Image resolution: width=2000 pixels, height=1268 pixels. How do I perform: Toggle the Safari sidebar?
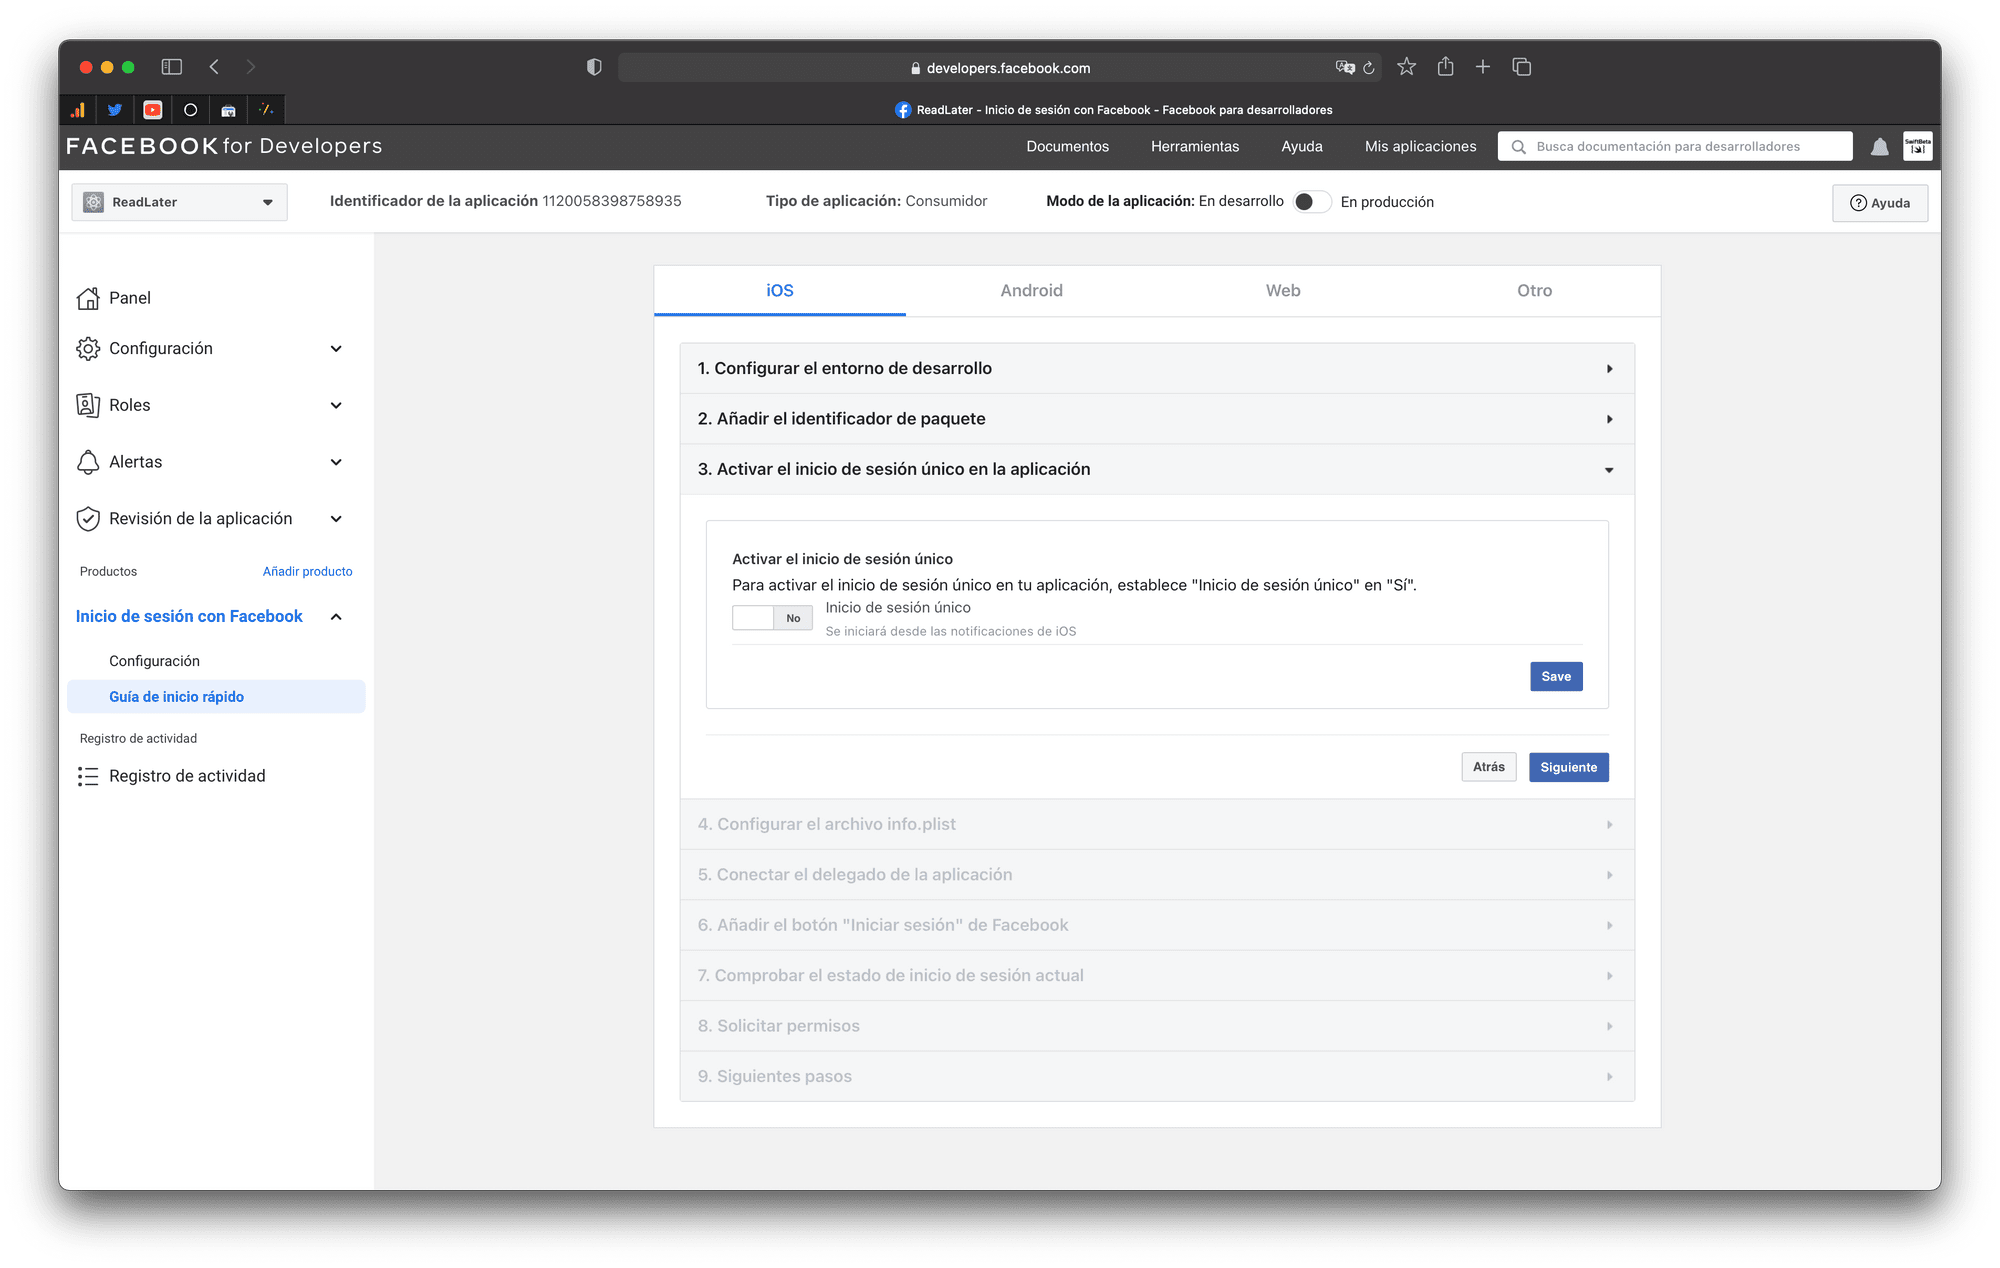[x=172, y=67]
